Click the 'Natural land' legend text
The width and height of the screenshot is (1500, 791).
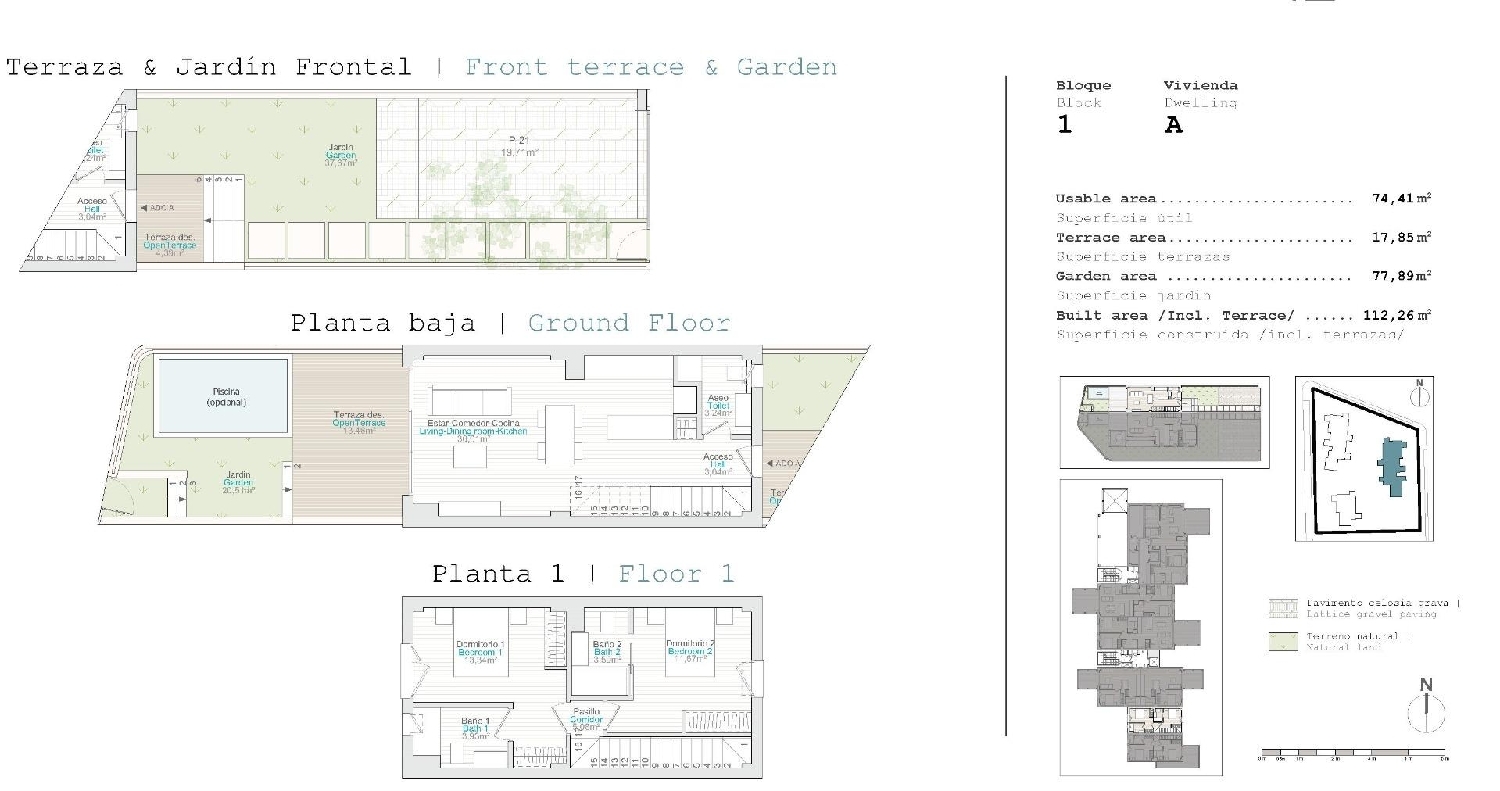tap(1343, 648)
